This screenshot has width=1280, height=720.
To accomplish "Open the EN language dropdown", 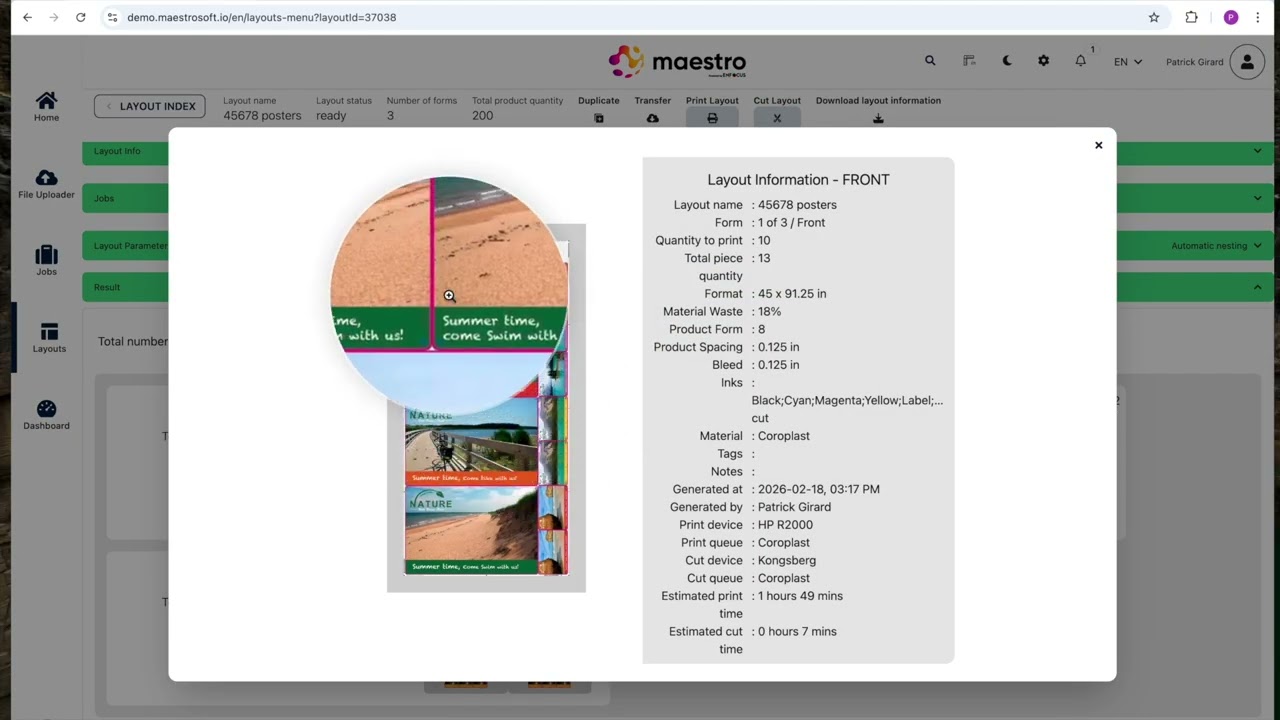I will [1128, 62].
